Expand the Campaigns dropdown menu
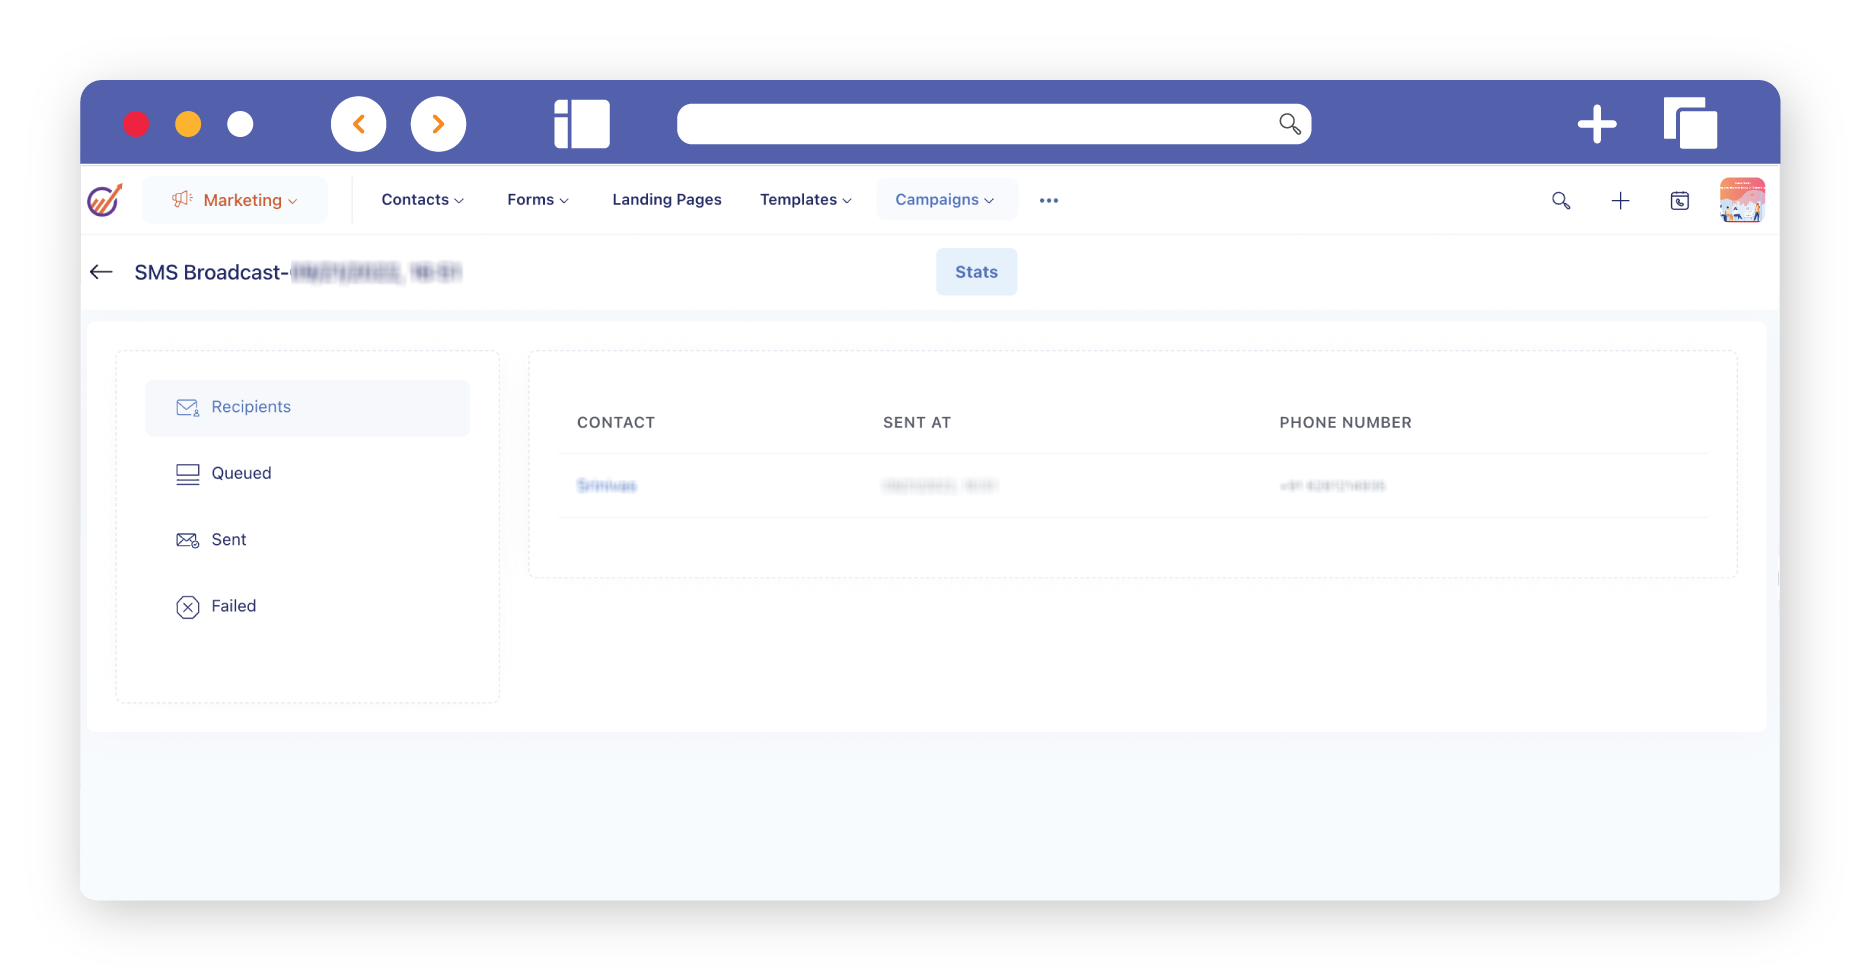The image size is (1861, 980). pos(945,200)
